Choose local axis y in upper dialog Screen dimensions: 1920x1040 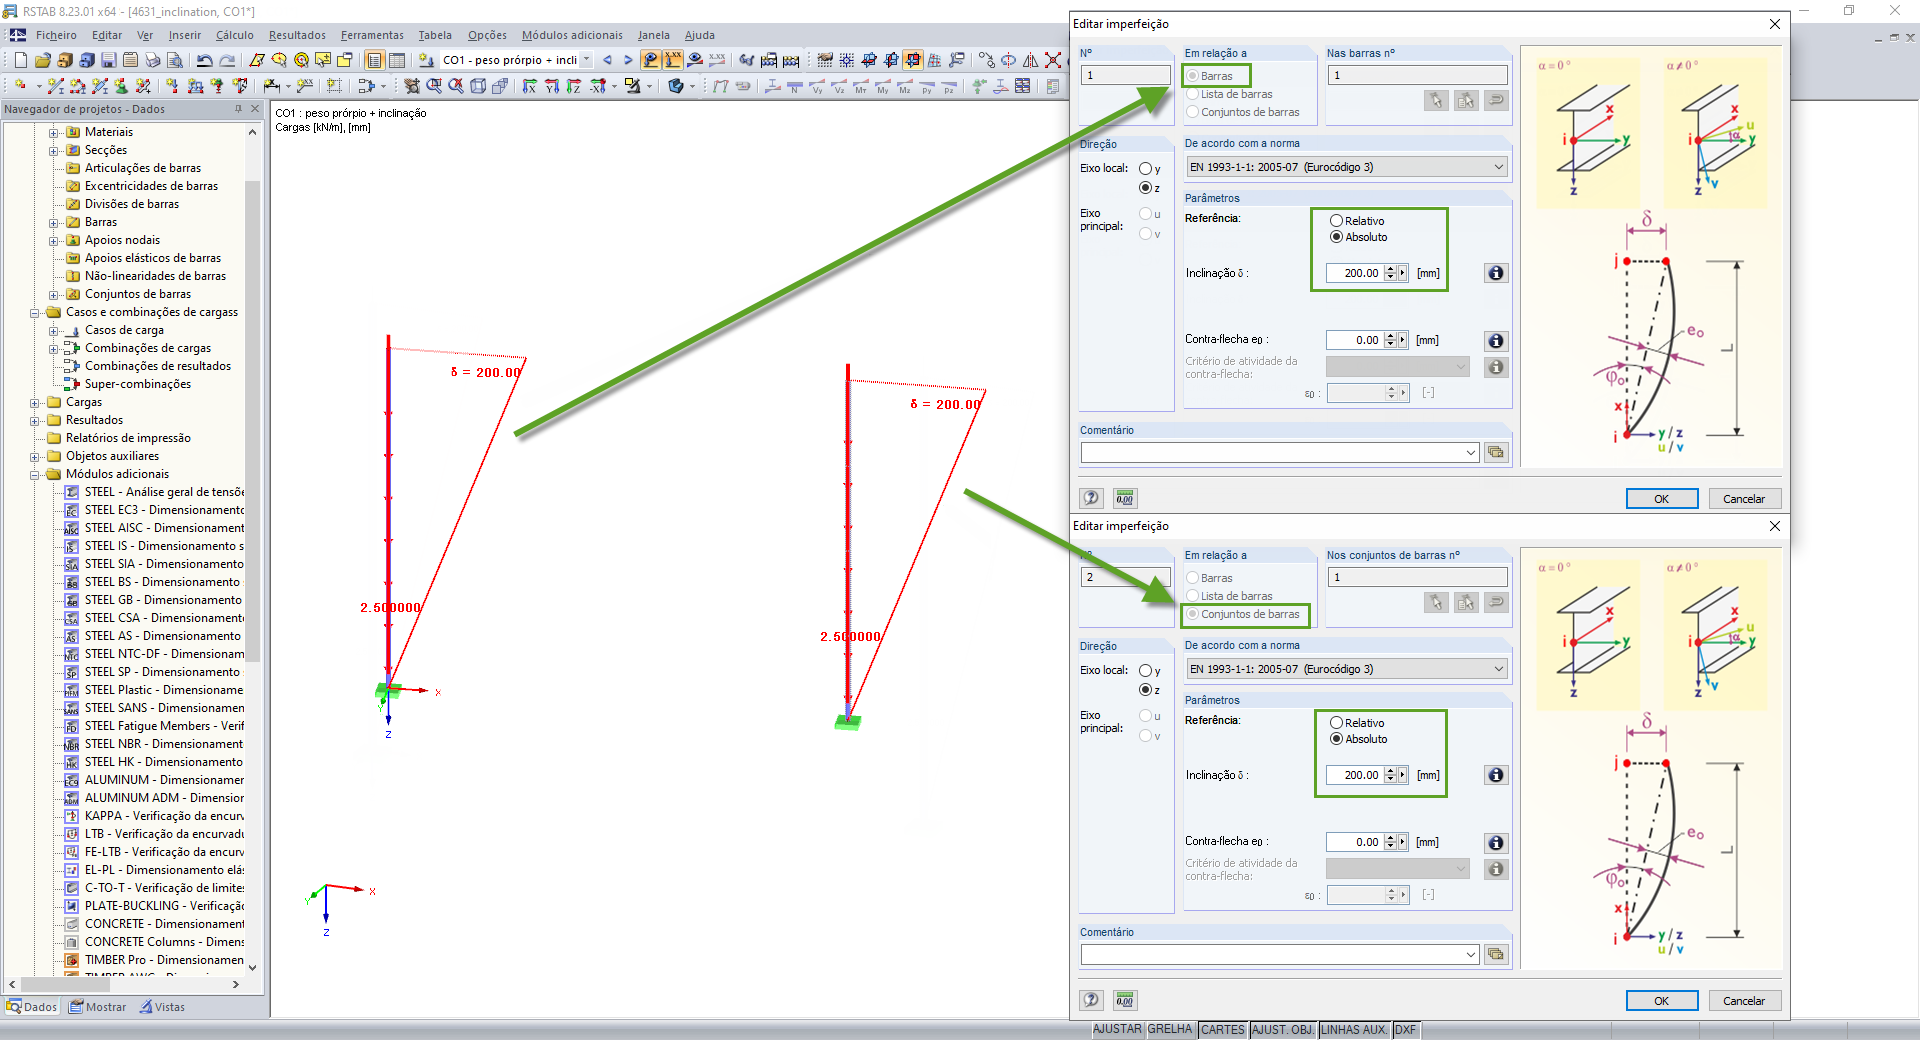1145,169
